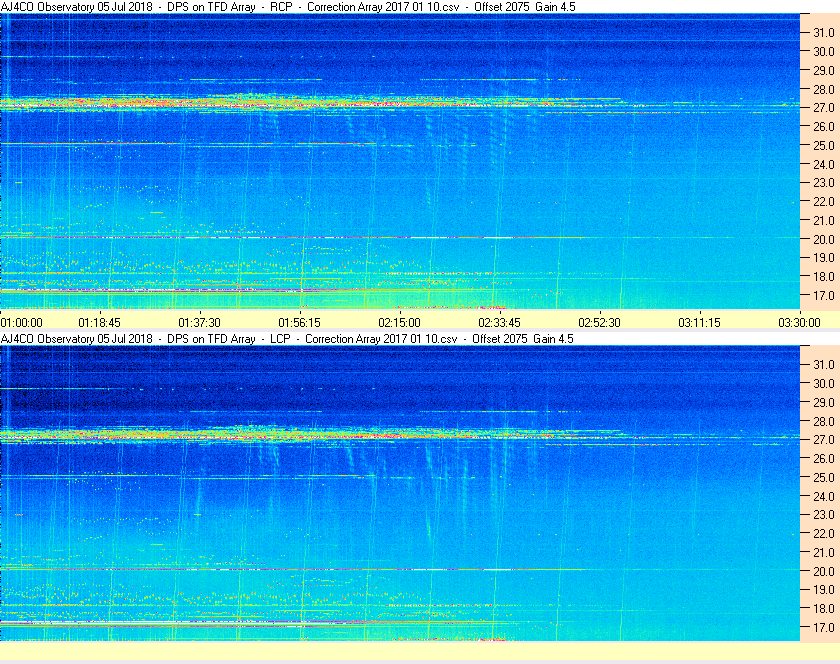840x664 pixels.
Task: Click the 31.0 frequency label on RCP plot
Action: tap(824, 33)
